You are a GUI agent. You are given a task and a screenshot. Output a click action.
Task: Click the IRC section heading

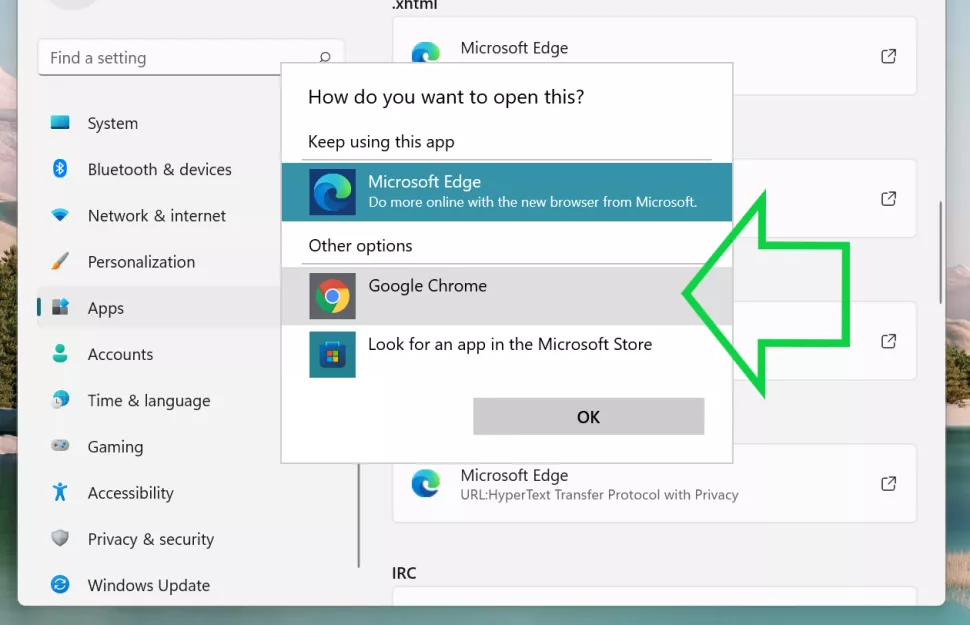(x=404, y=573)
